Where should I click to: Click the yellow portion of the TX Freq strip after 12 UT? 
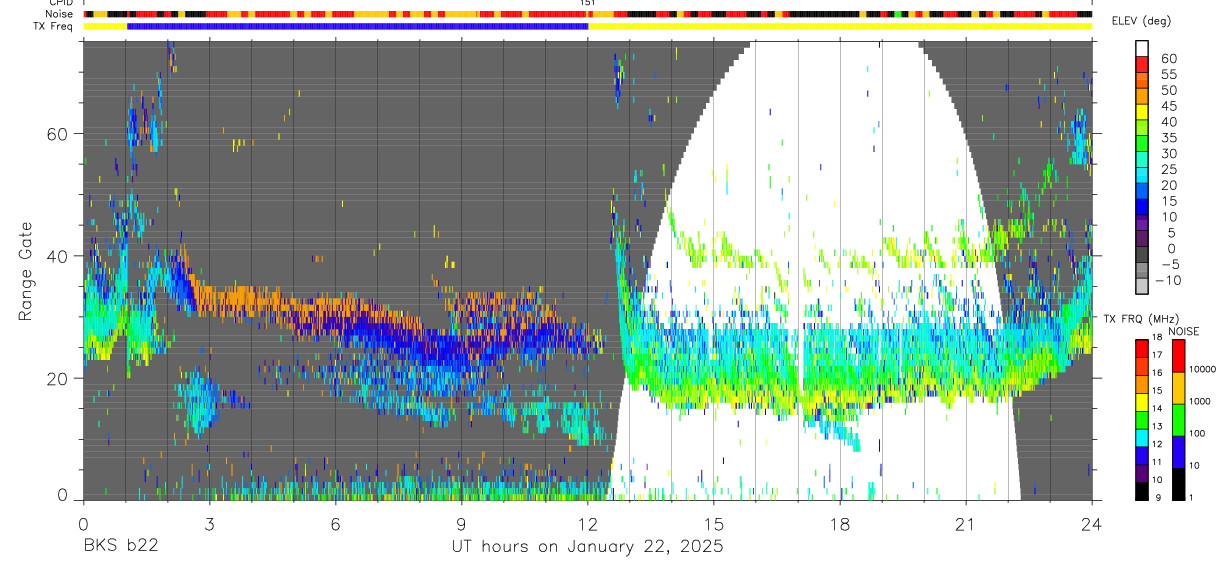[x=840, y=26]
